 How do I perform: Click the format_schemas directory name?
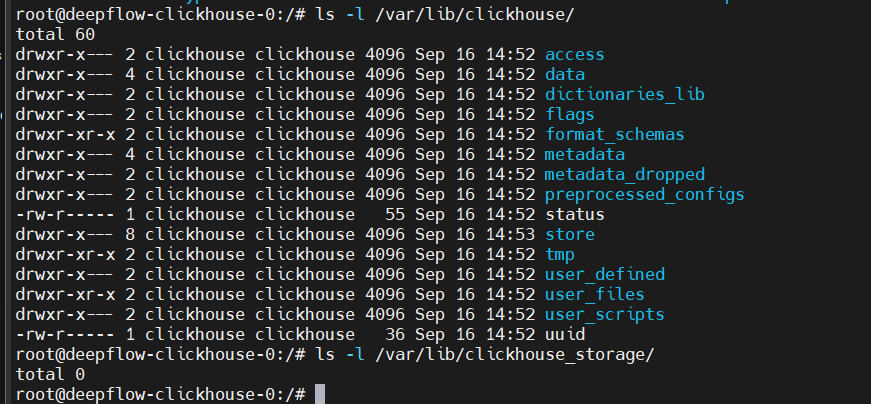(x=614, y=134)
